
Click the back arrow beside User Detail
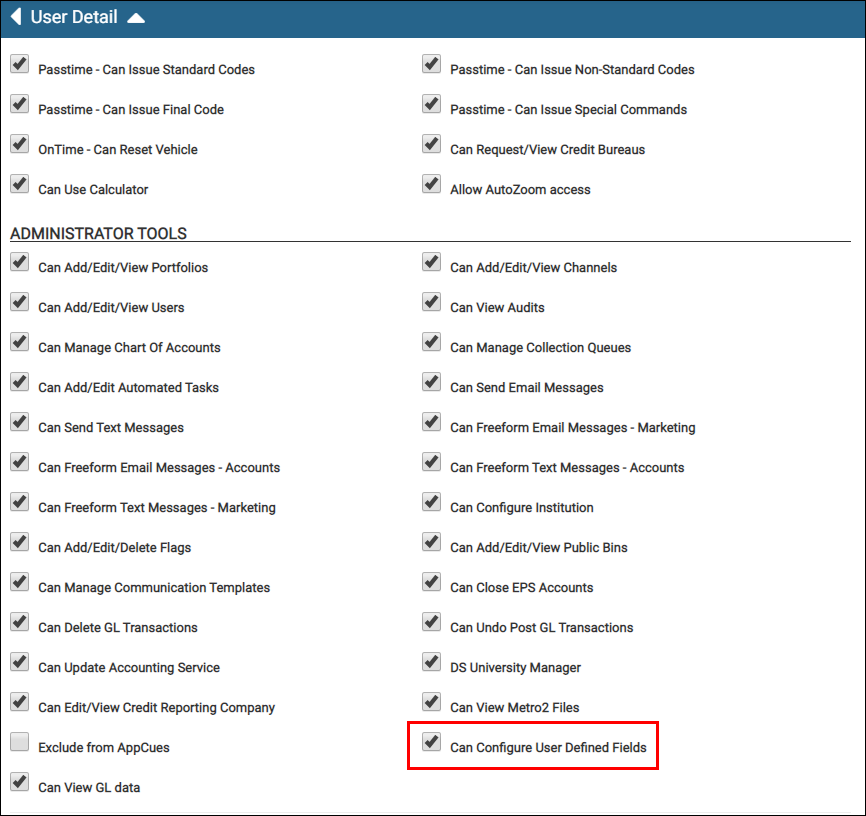coord(16,17)
